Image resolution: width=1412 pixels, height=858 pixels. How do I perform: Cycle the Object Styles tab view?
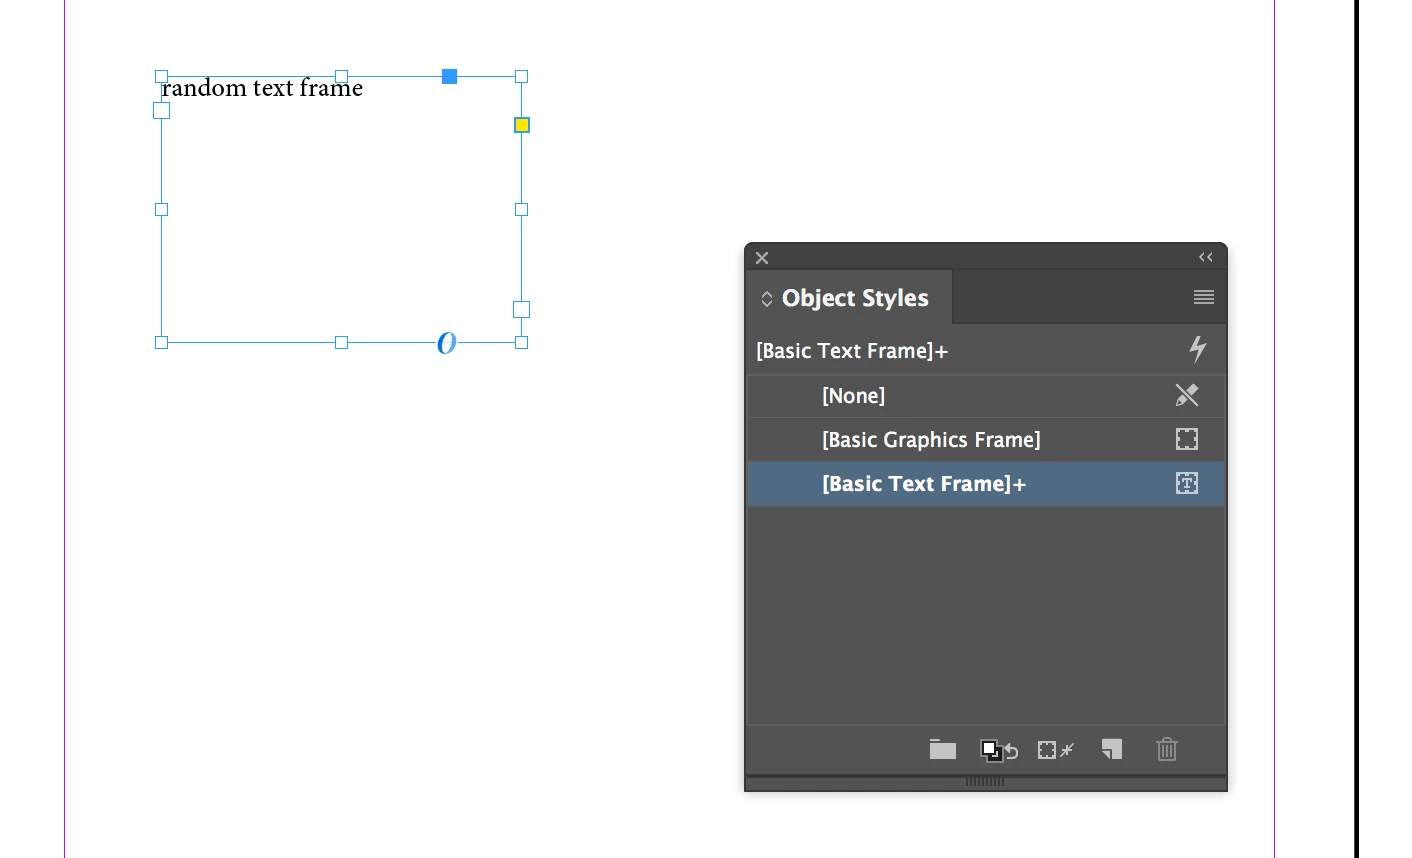(767, 299)
